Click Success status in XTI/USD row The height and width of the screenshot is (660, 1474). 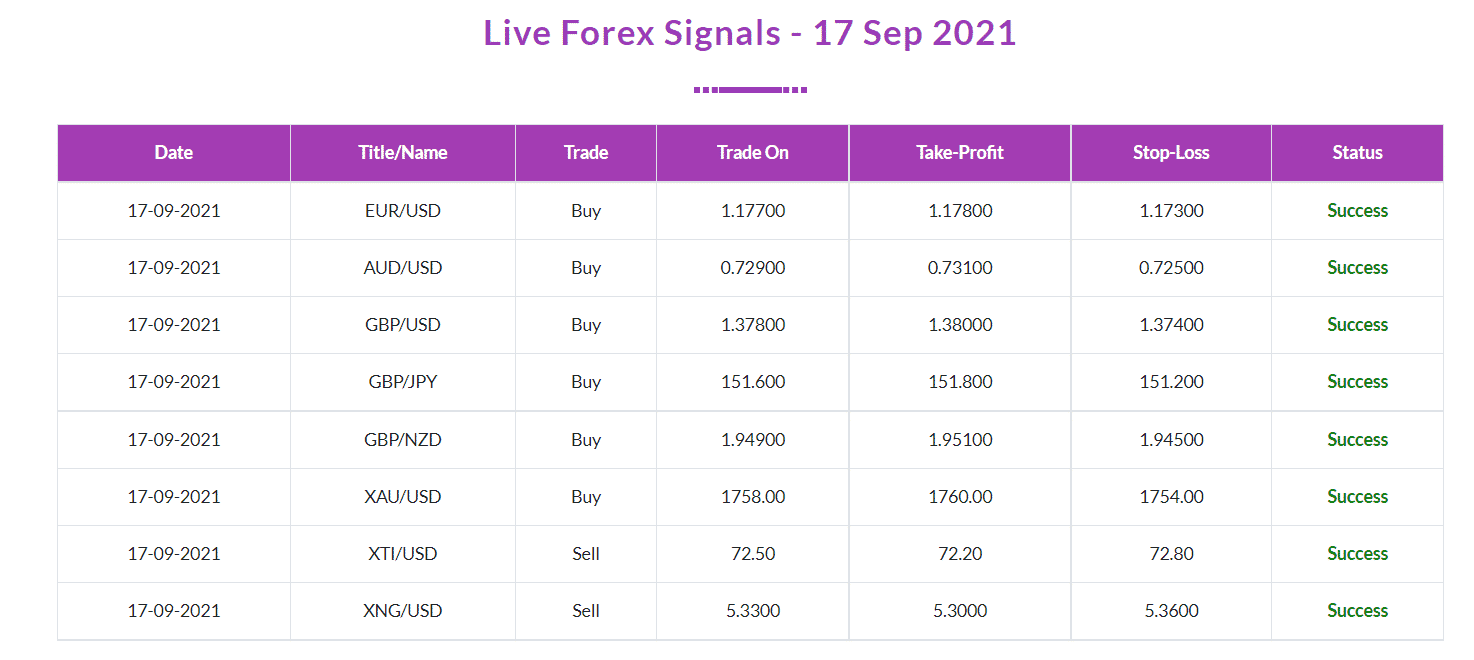click(x=1357, y=554)
